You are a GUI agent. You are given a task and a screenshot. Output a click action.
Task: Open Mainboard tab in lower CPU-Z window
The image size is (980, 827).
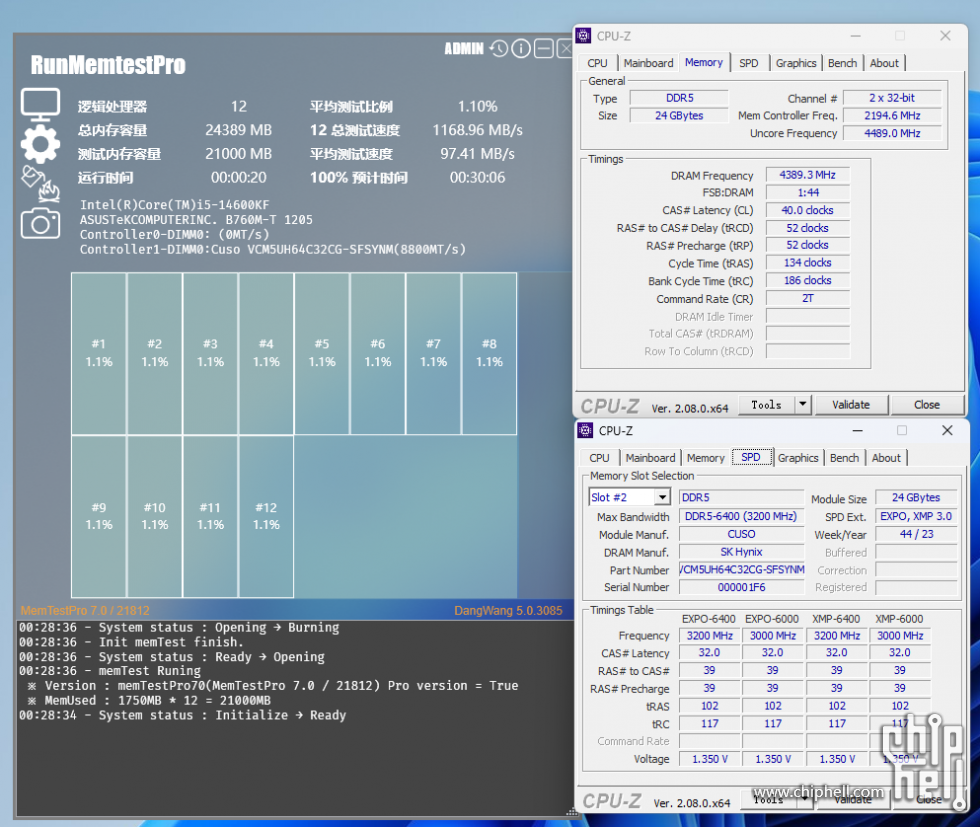[650, 458]
